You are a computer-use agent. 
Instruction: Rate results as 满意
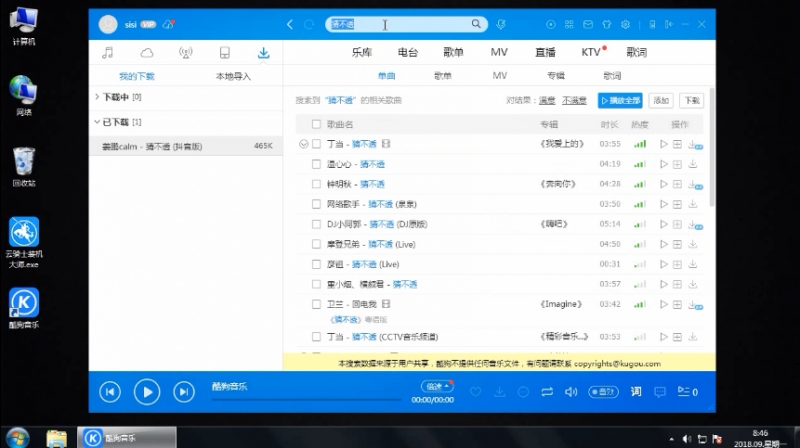(547, 101)
